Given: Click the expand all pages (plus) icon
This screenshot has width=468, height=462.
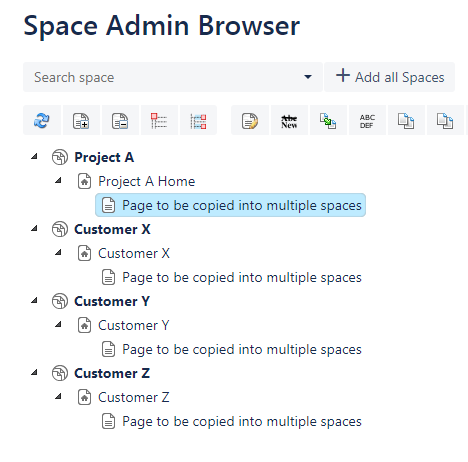Looking at the screenshot, I should pyautogui.click(x=81, y=120).
